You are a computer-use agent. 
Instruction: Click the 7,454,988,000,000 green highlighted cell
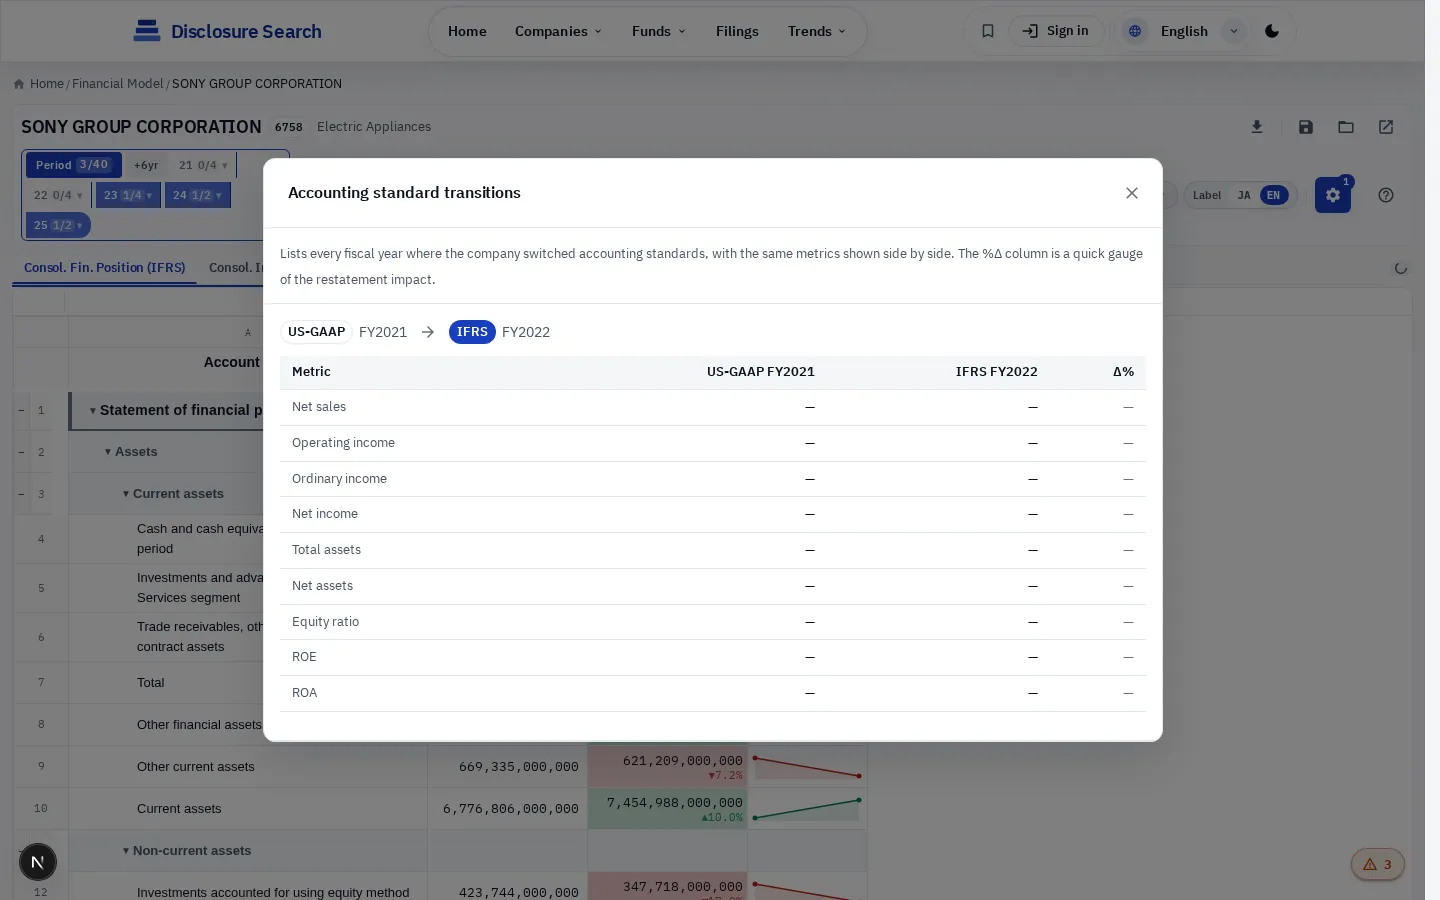pos(668,809)
